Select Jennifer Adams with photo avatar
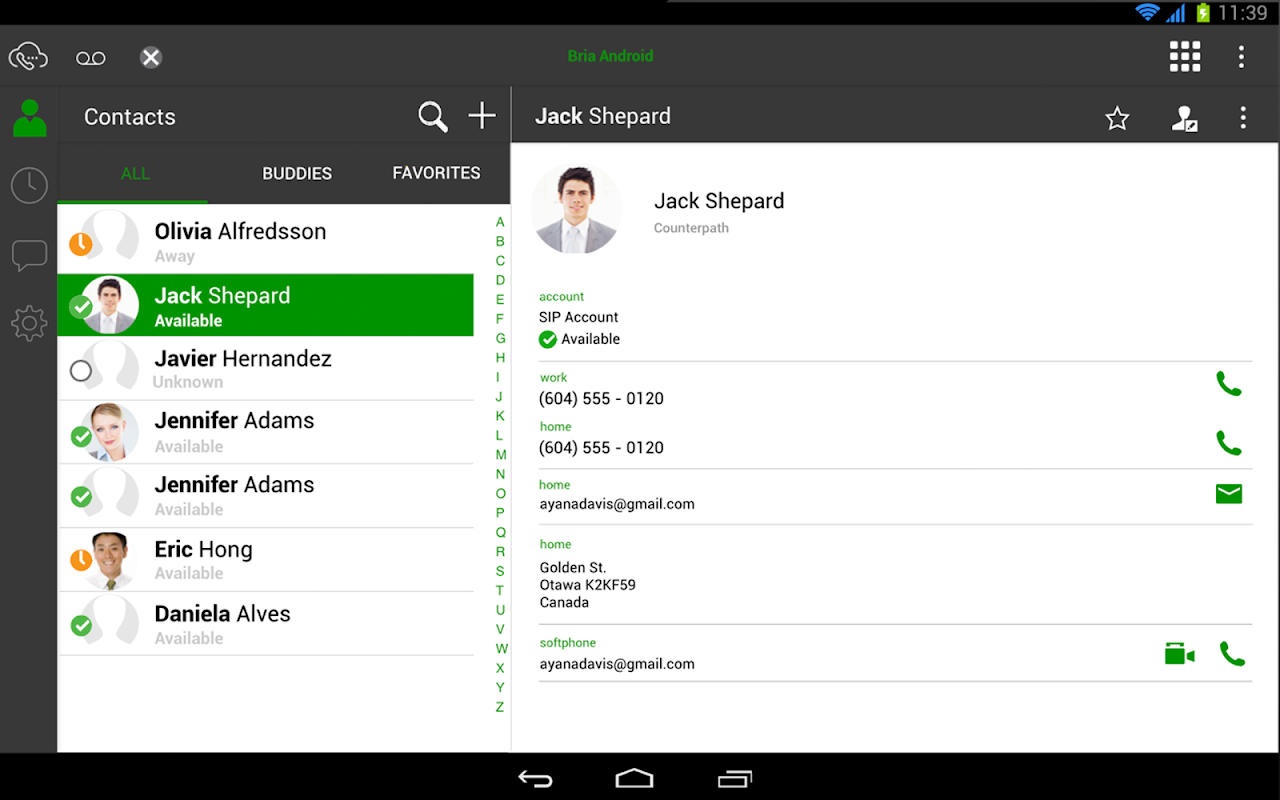Screen dimensions: 1280x800 [x=265, y=432]
